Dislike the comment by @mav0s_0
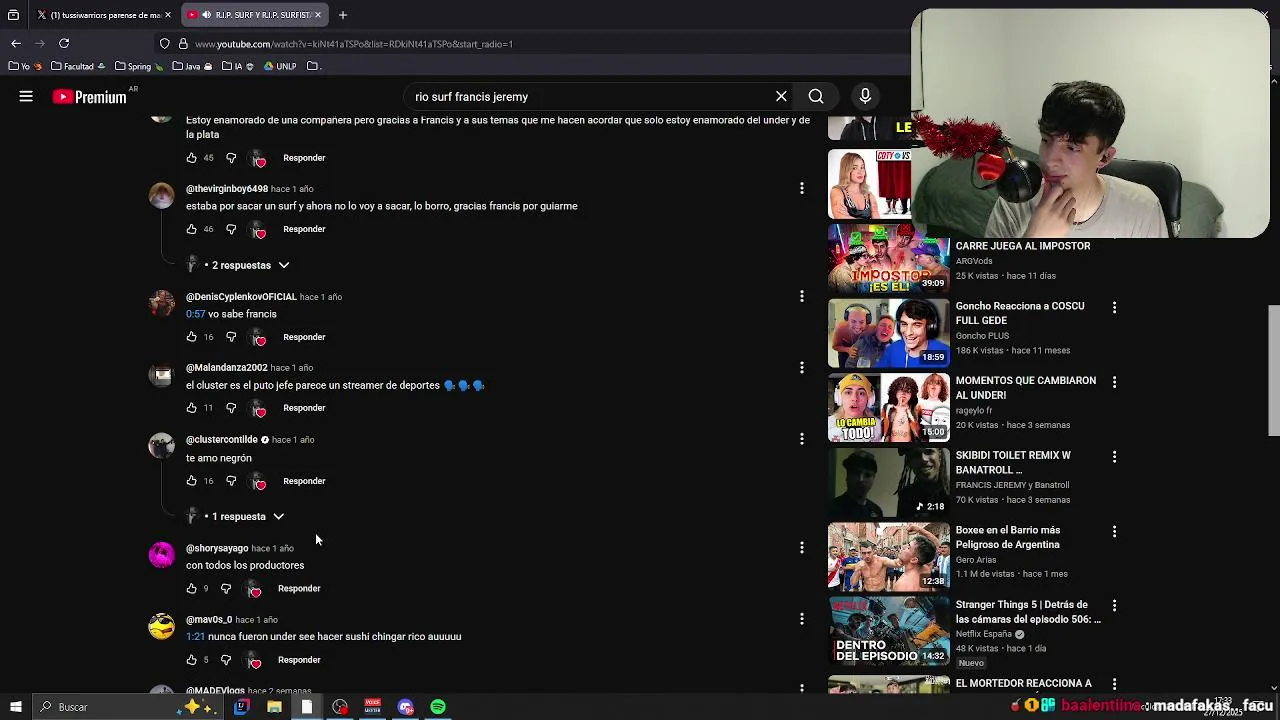The height and width of the screenshot is (720, 1280). point(226,660)
